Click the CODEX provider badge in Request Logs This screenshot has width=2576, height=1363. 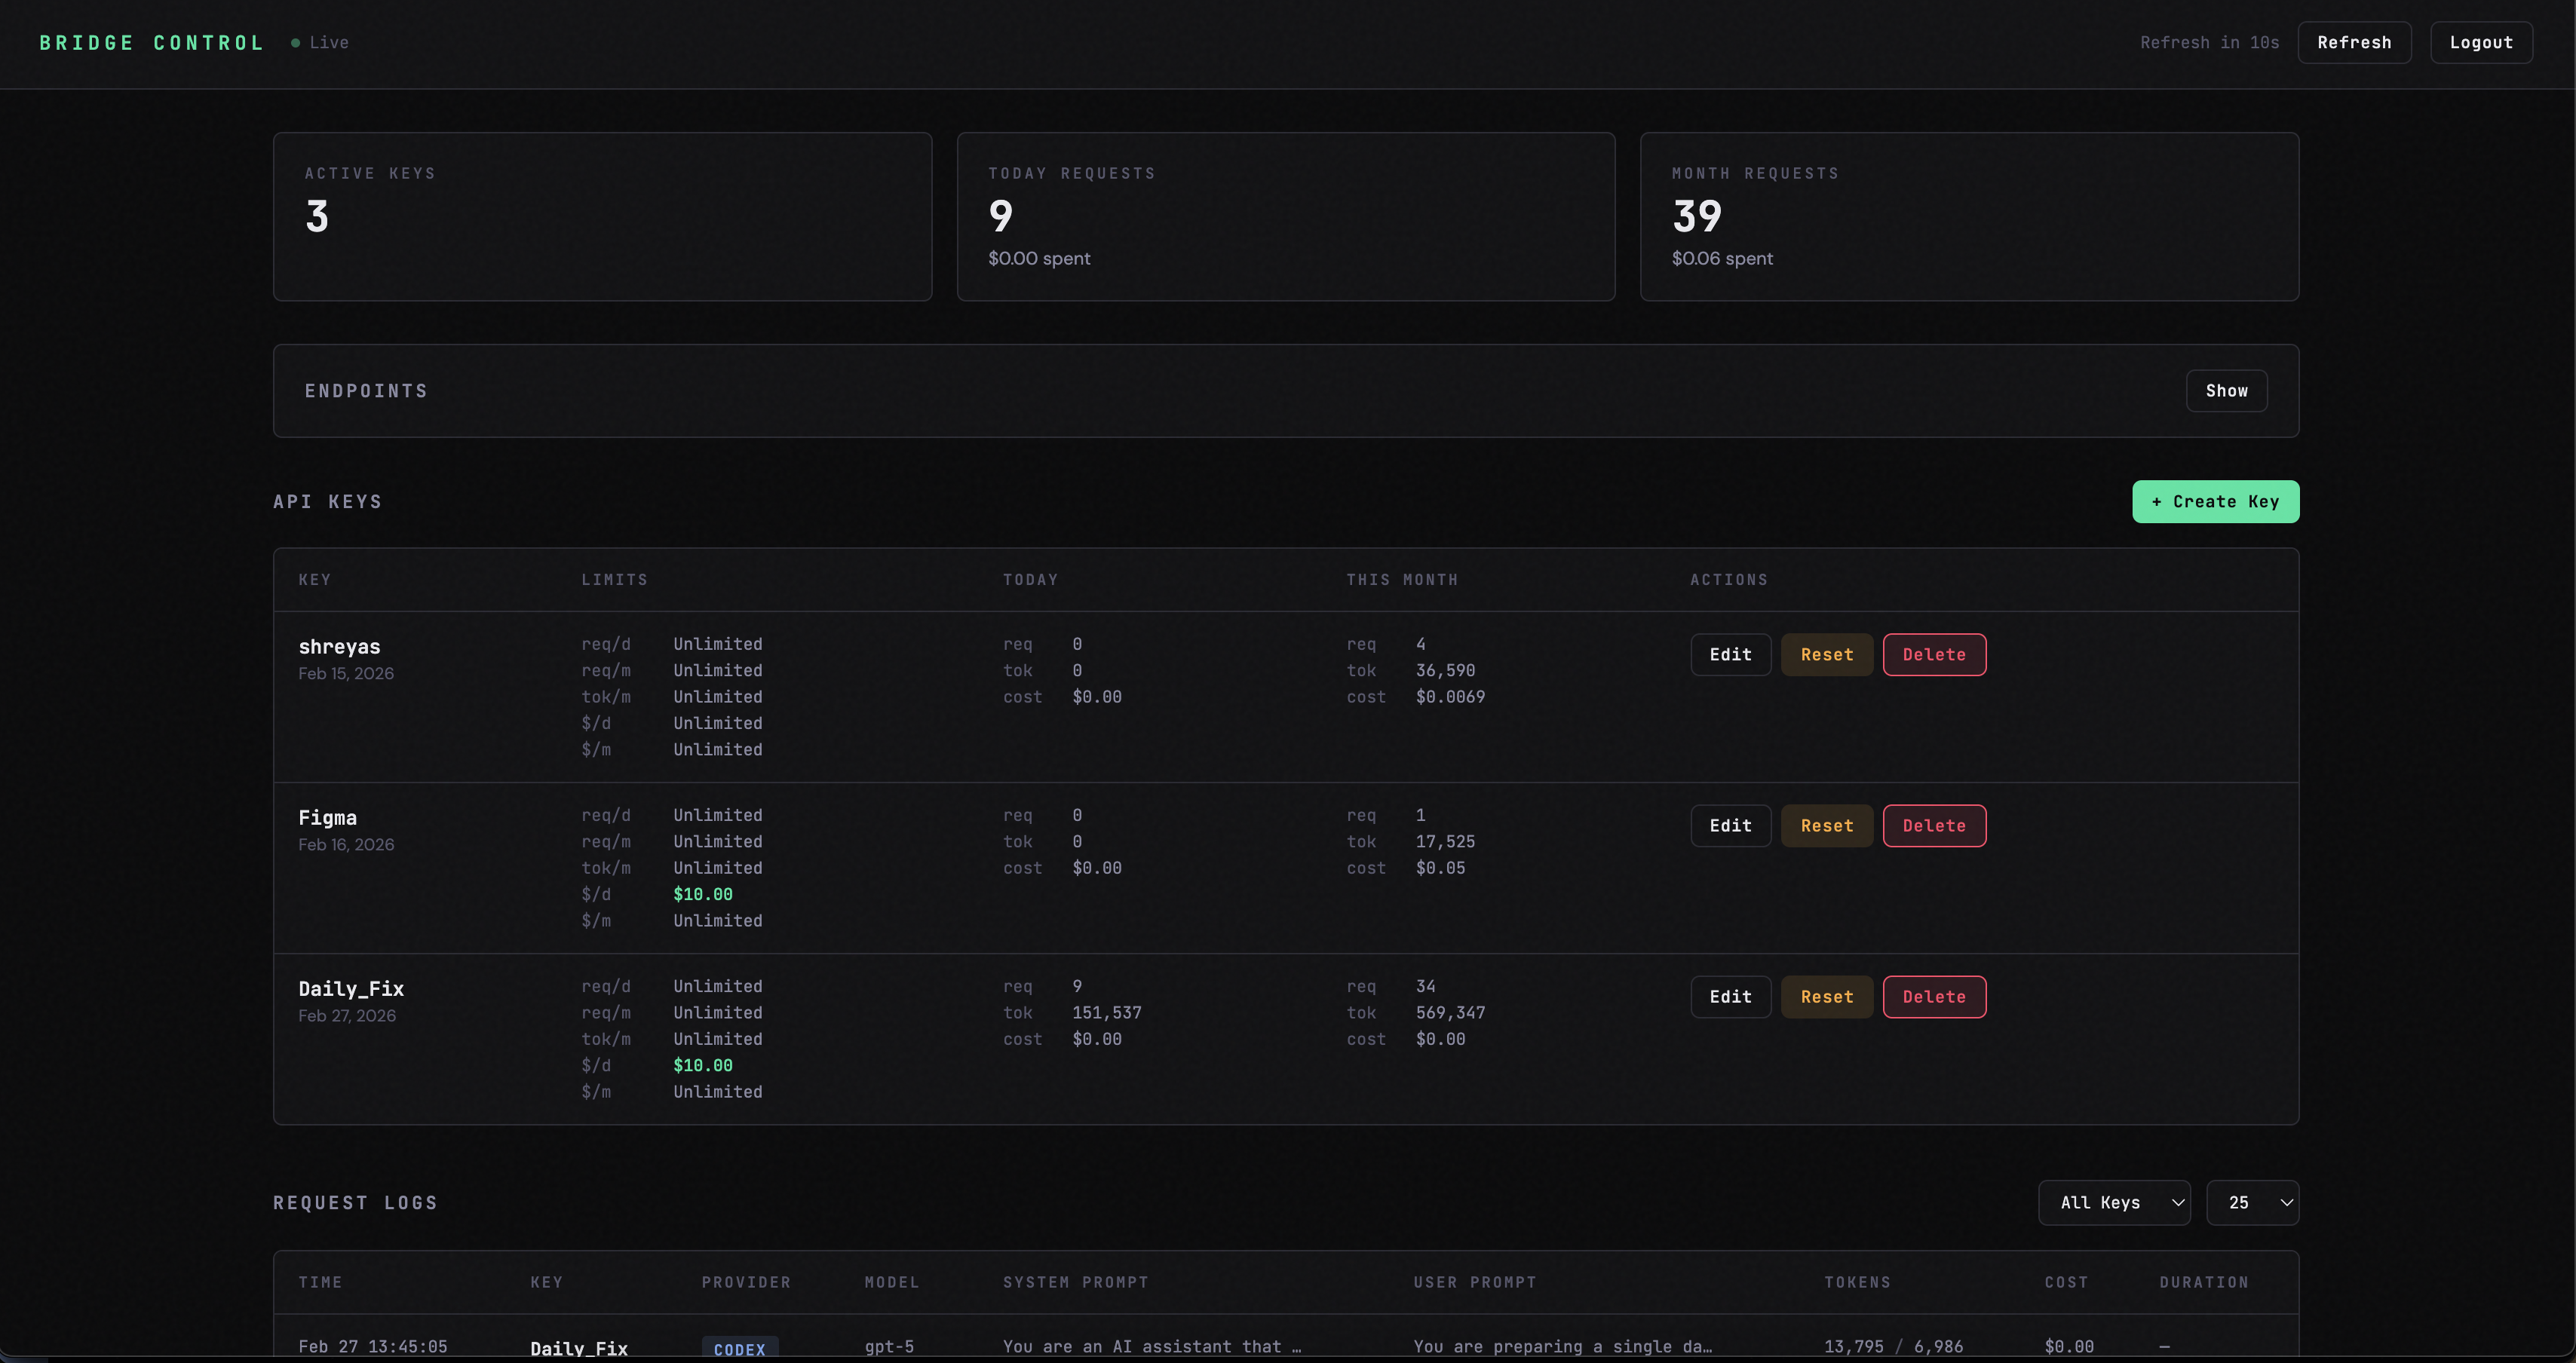[740, 1347]
